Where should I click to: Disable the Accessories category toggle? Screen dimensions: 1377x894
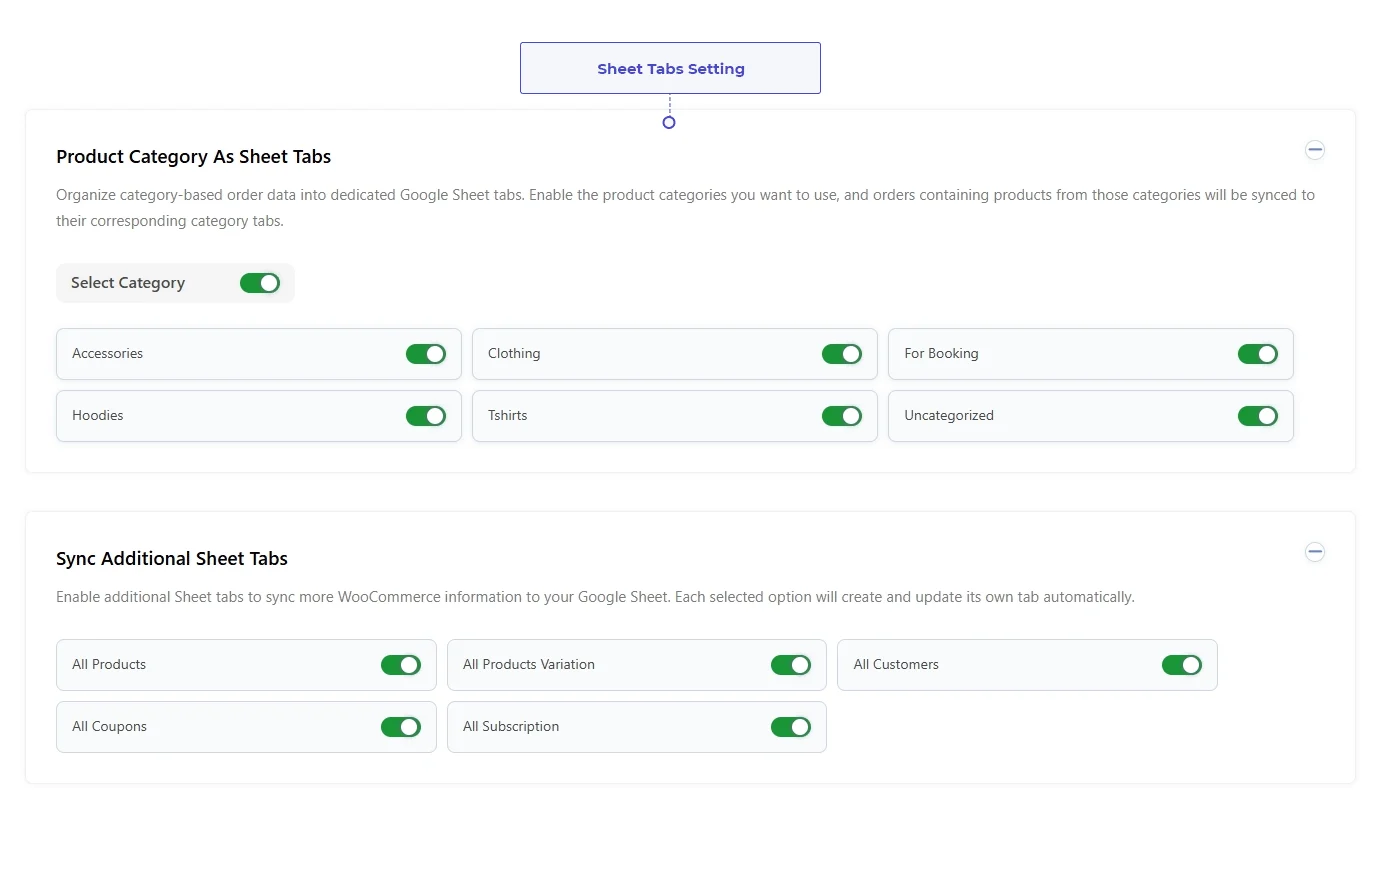tap(426, 354)
